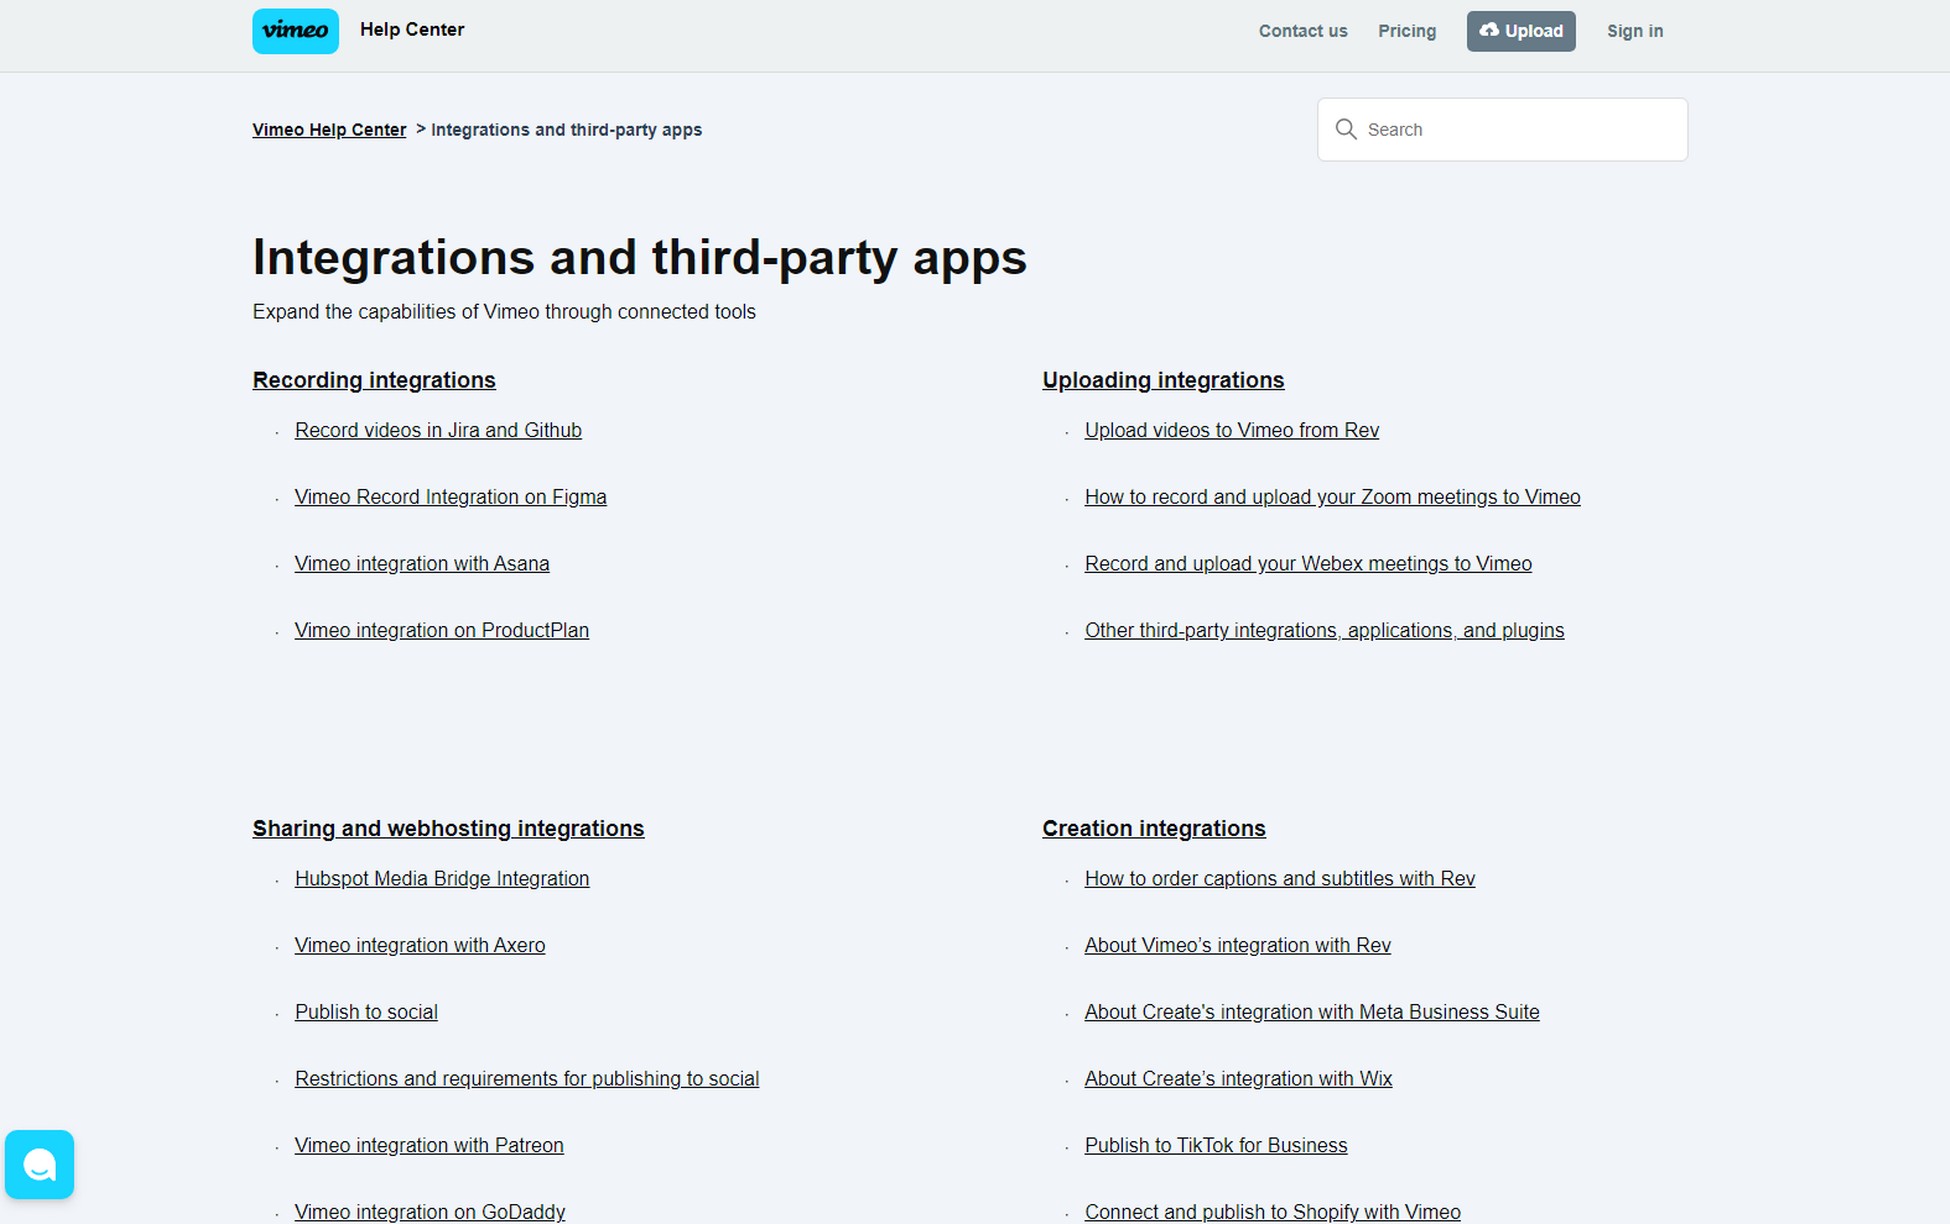The image size is (1950, 1224).
Task: Open Vimeo integration with Axero article
Action: (420, 946)
